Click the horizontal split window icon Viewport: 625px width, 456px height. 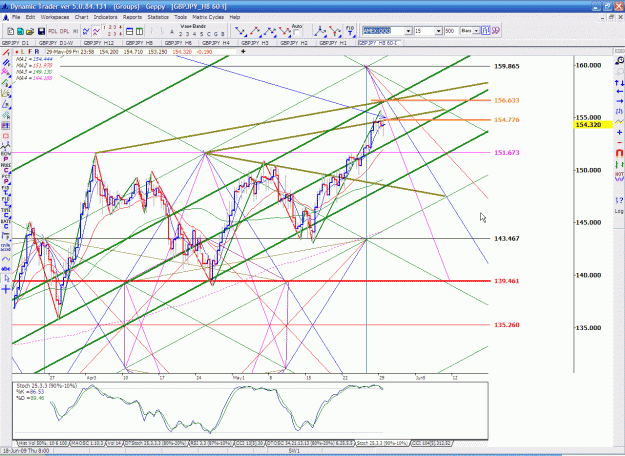coord(129,31)
